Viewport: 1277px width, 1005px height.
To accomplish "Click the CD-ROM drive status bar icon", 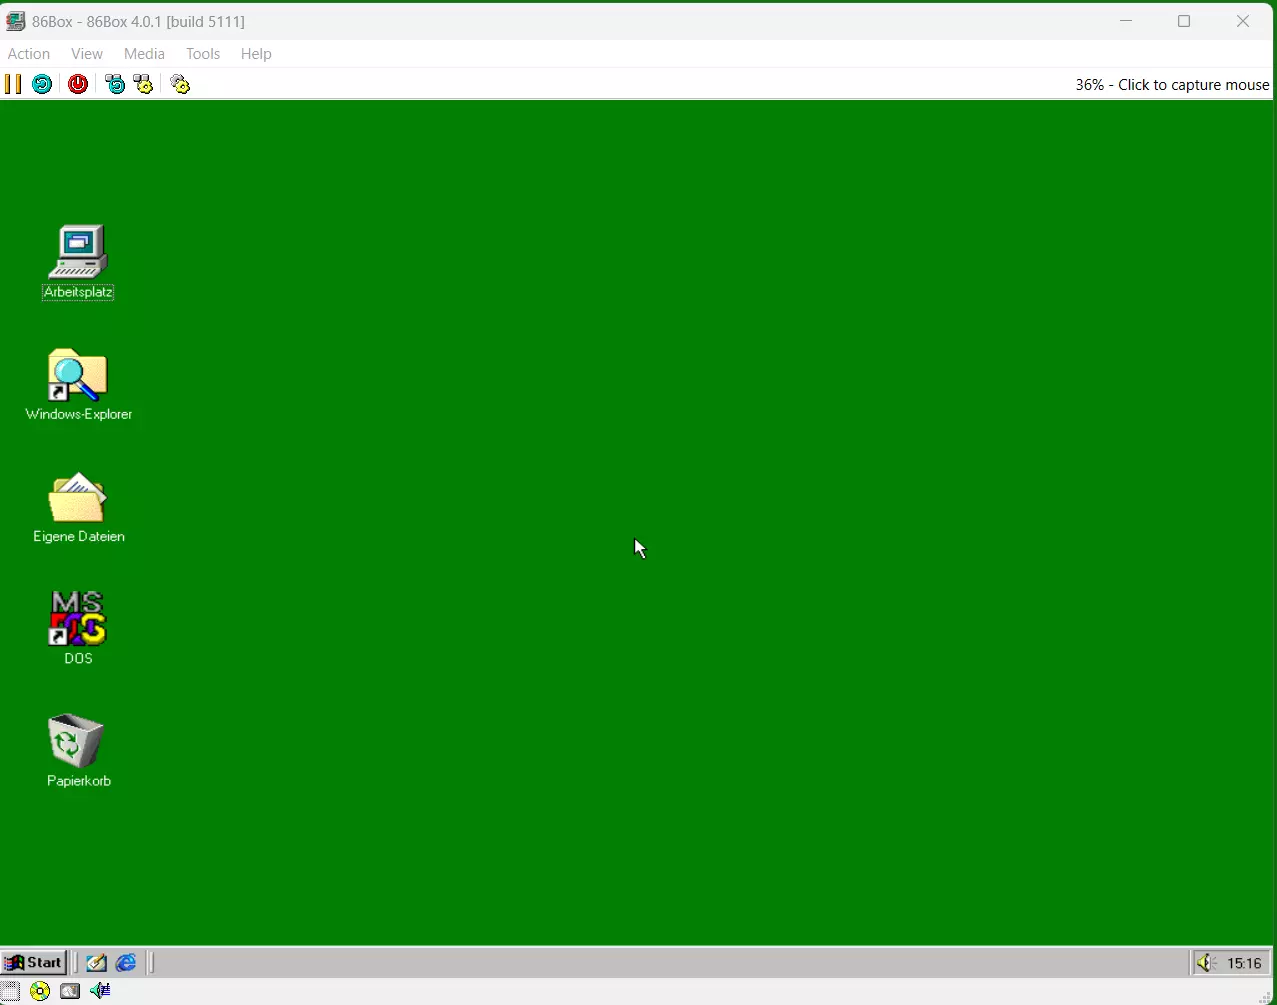I will 40,991.
